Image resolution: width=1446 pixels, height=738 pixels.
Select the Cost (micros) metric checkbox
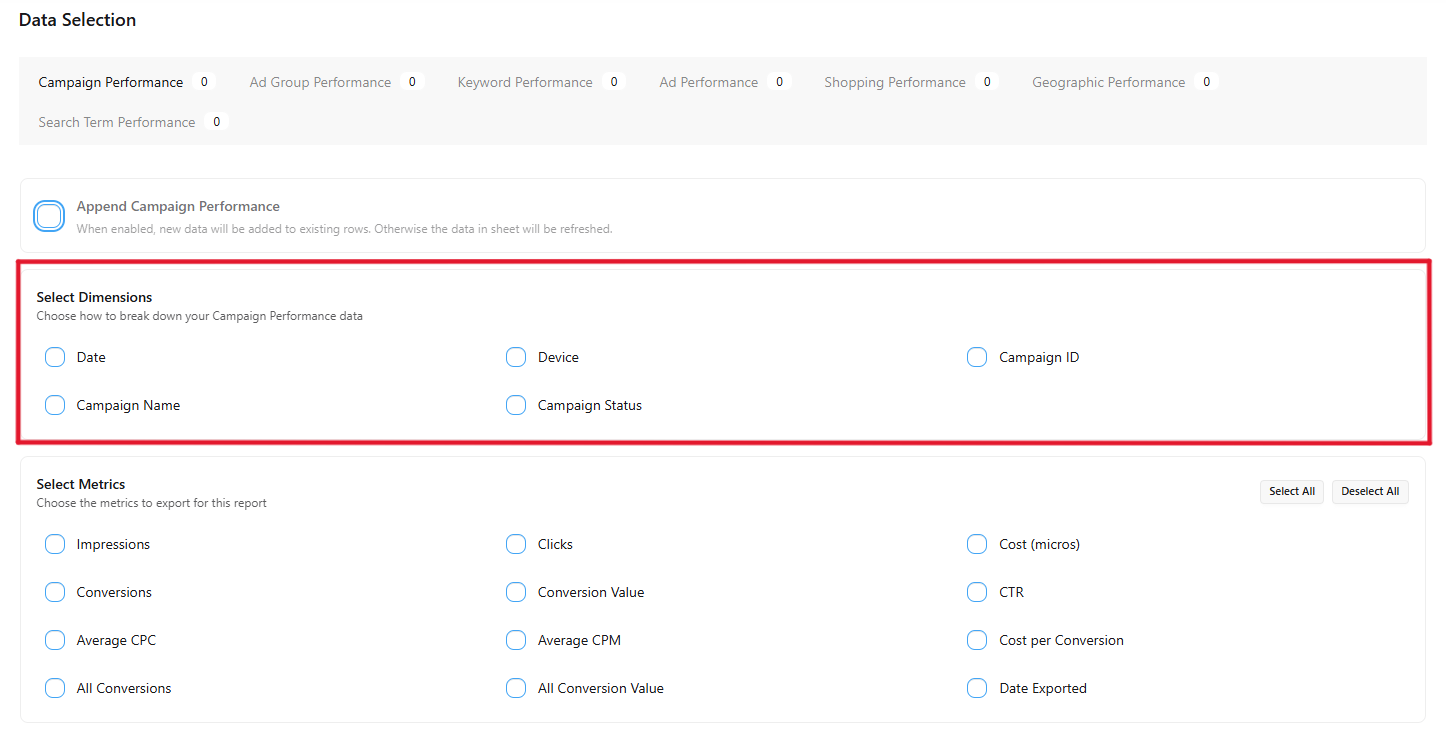(977, 544)
